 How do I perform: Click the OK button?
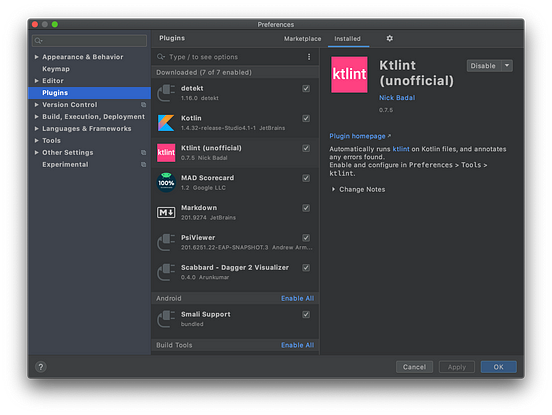pos(498,367)
